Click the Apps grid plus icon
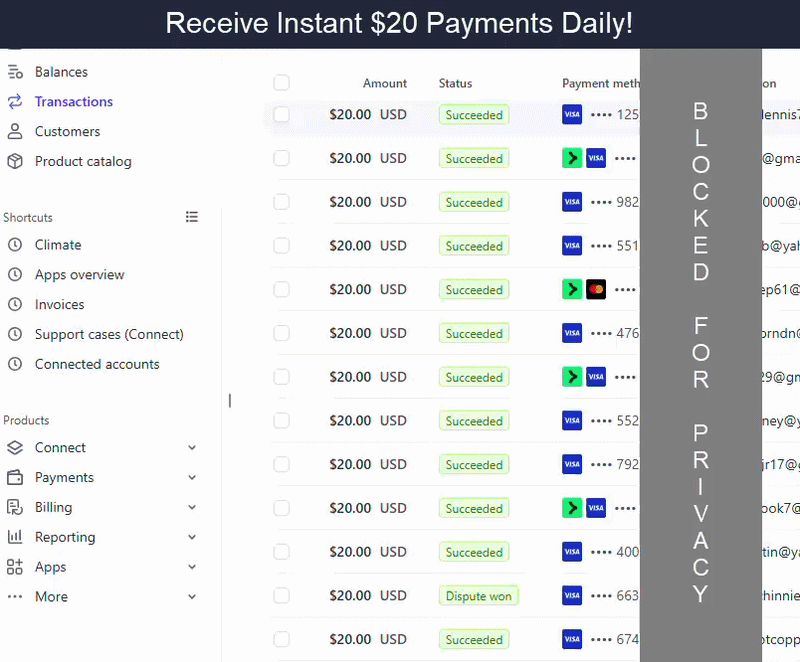800x662 pixels. coord(15,567)
